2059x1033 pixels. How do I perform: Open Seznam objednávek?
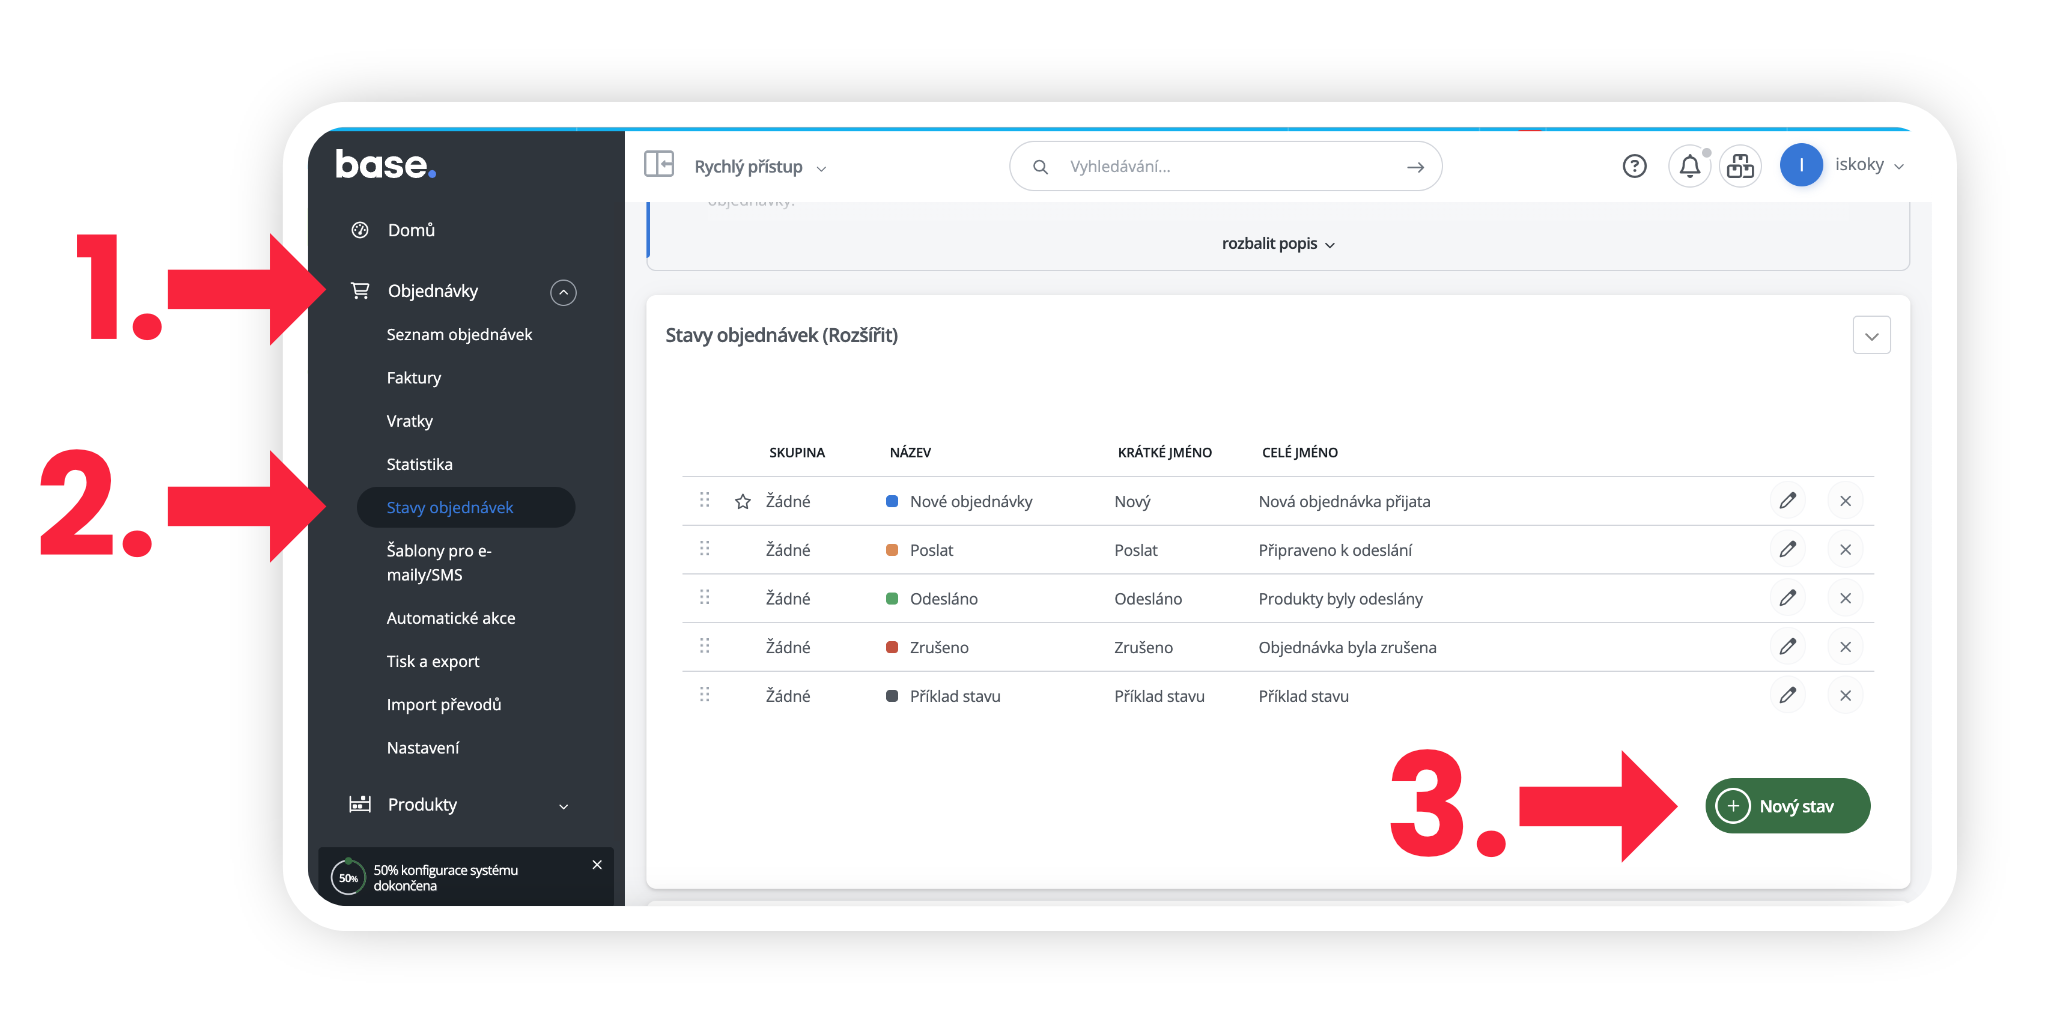coord(459,334)
